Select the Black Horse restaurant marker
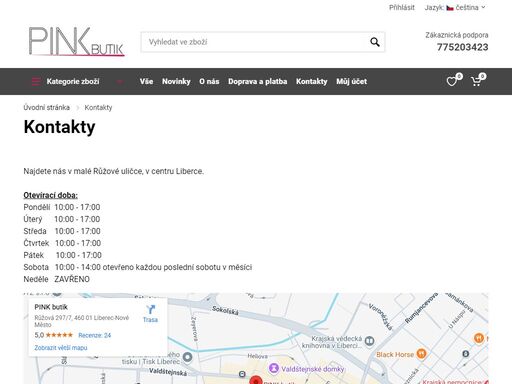The height and width of the screenshot is (384, 512). pos(422,354)
